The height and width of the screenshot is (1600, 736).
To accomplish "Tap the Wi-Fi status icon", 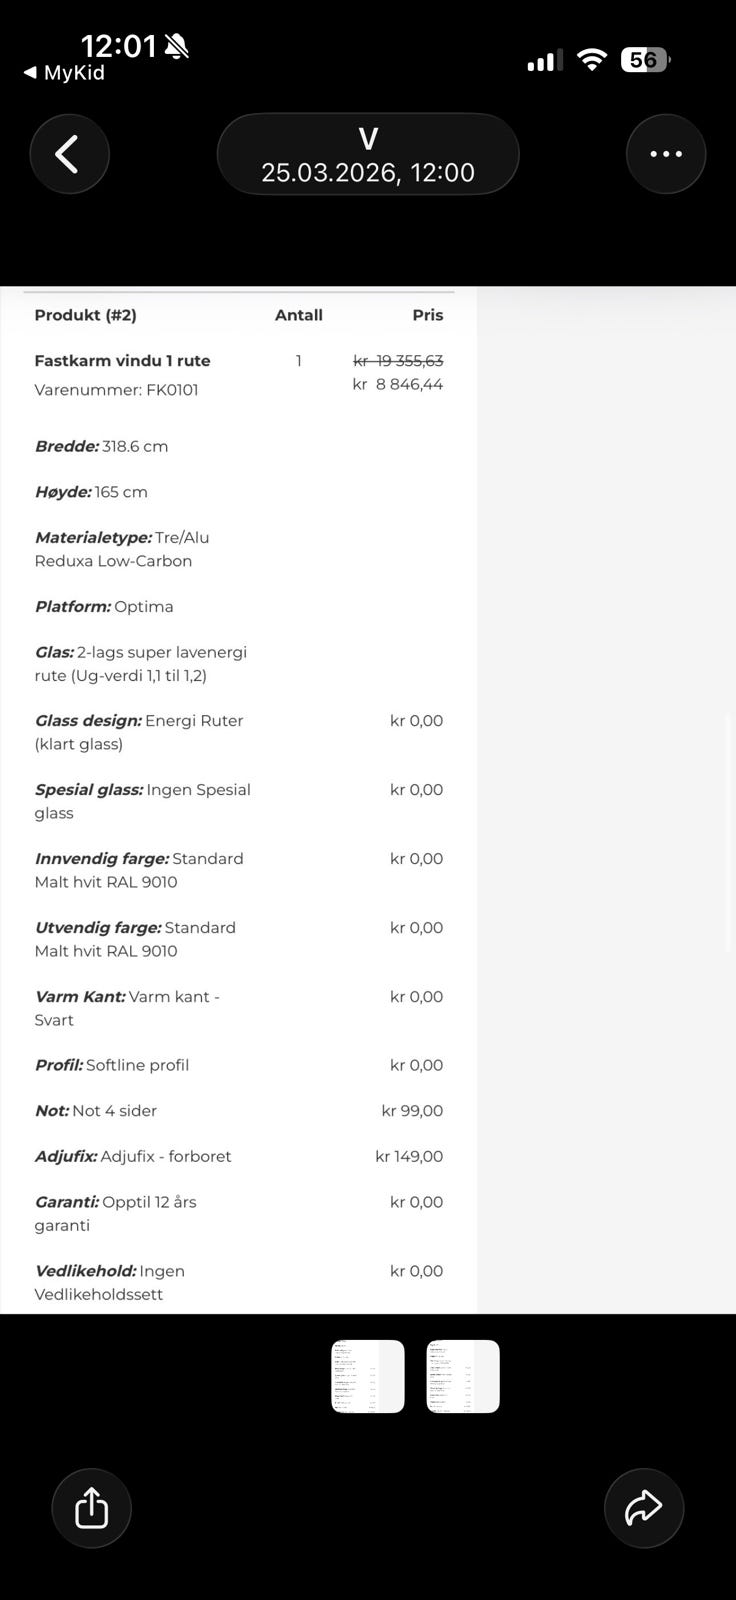I will pos(592,60).
